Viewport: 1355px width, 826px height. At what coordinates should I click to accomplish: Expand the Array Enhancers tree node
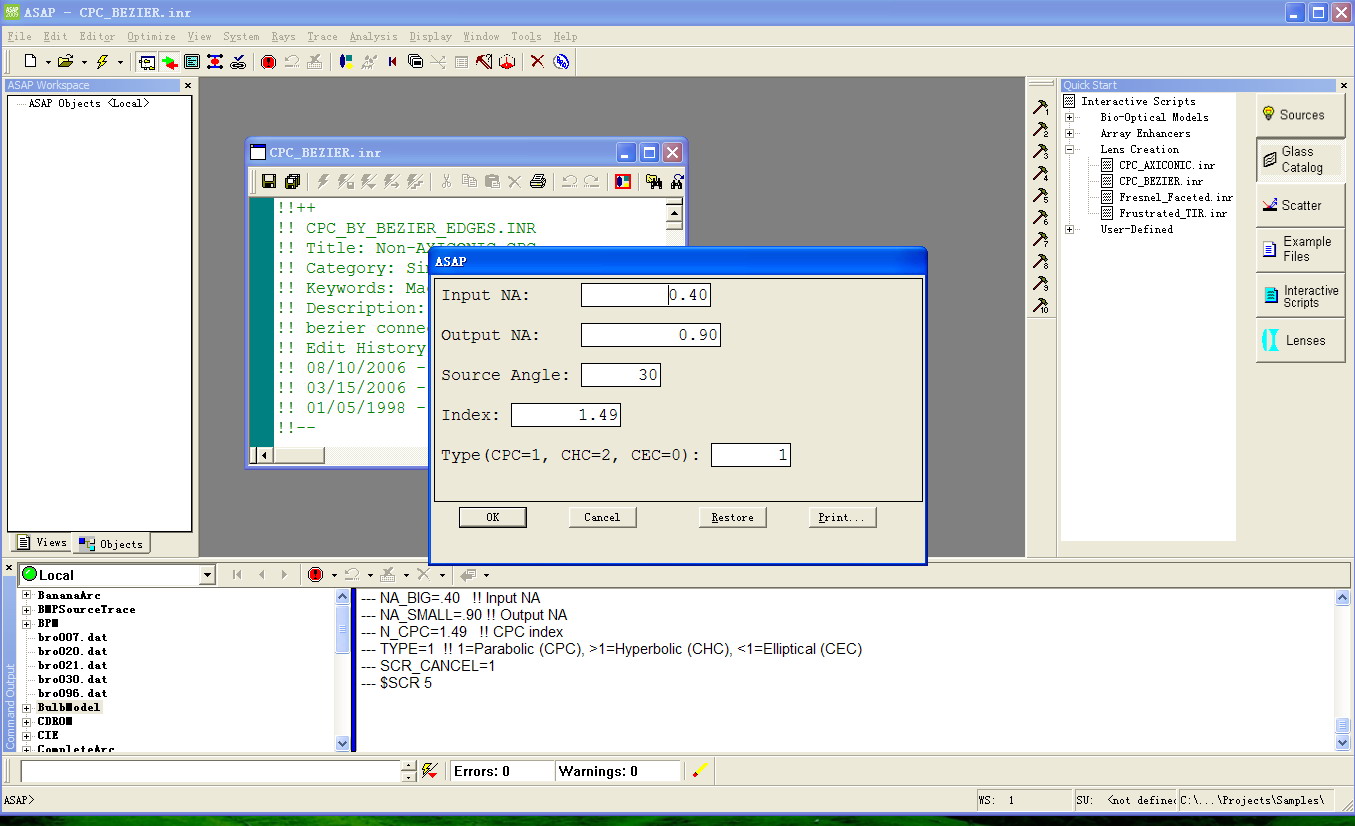click(x=1069, y=133)
